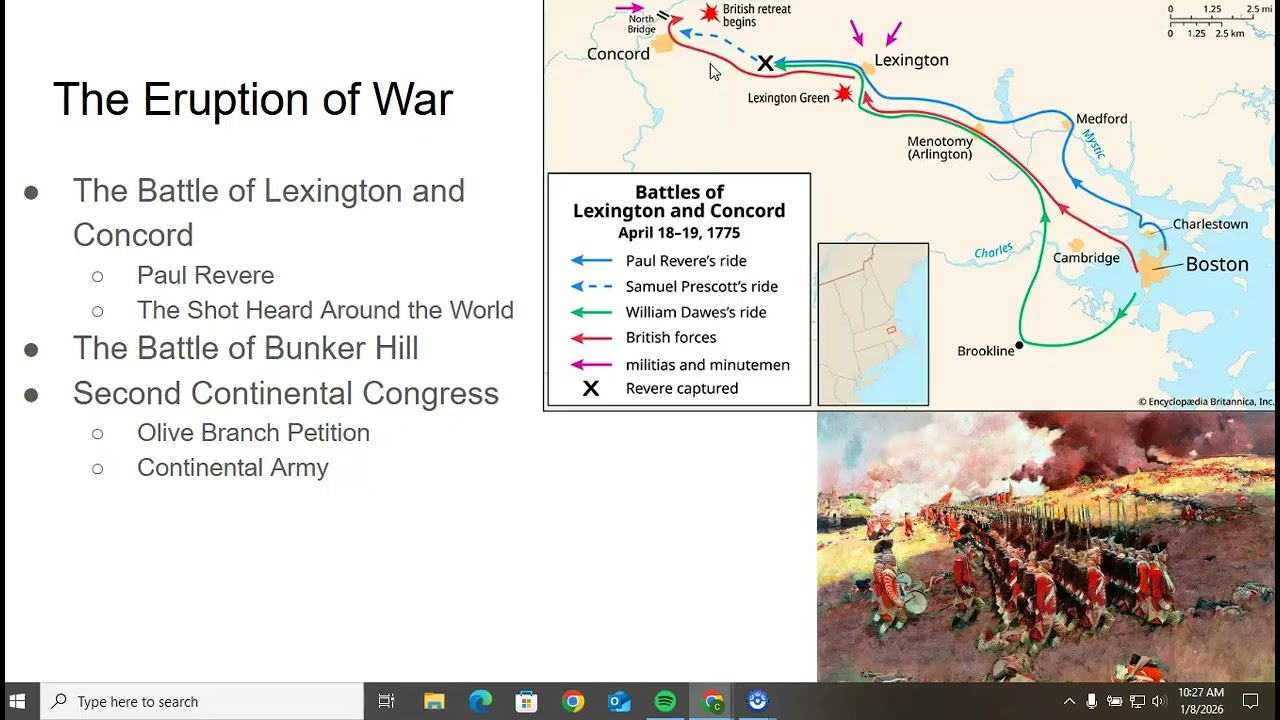Click 'The Battle of Bunker Hill' bullet
This screenshot has width=1280, height=720.
pos(246,348)
